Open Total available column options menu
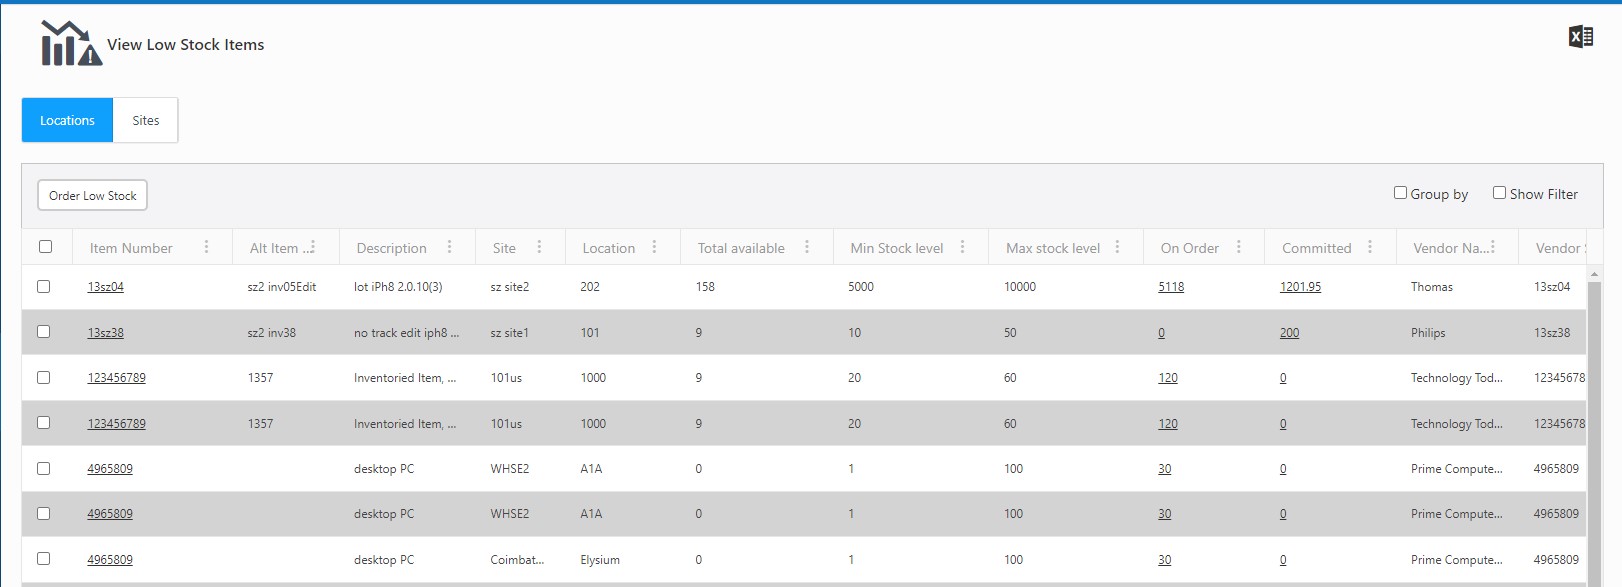This screenshot has height=587, width=1622. [x=807, y=247]
